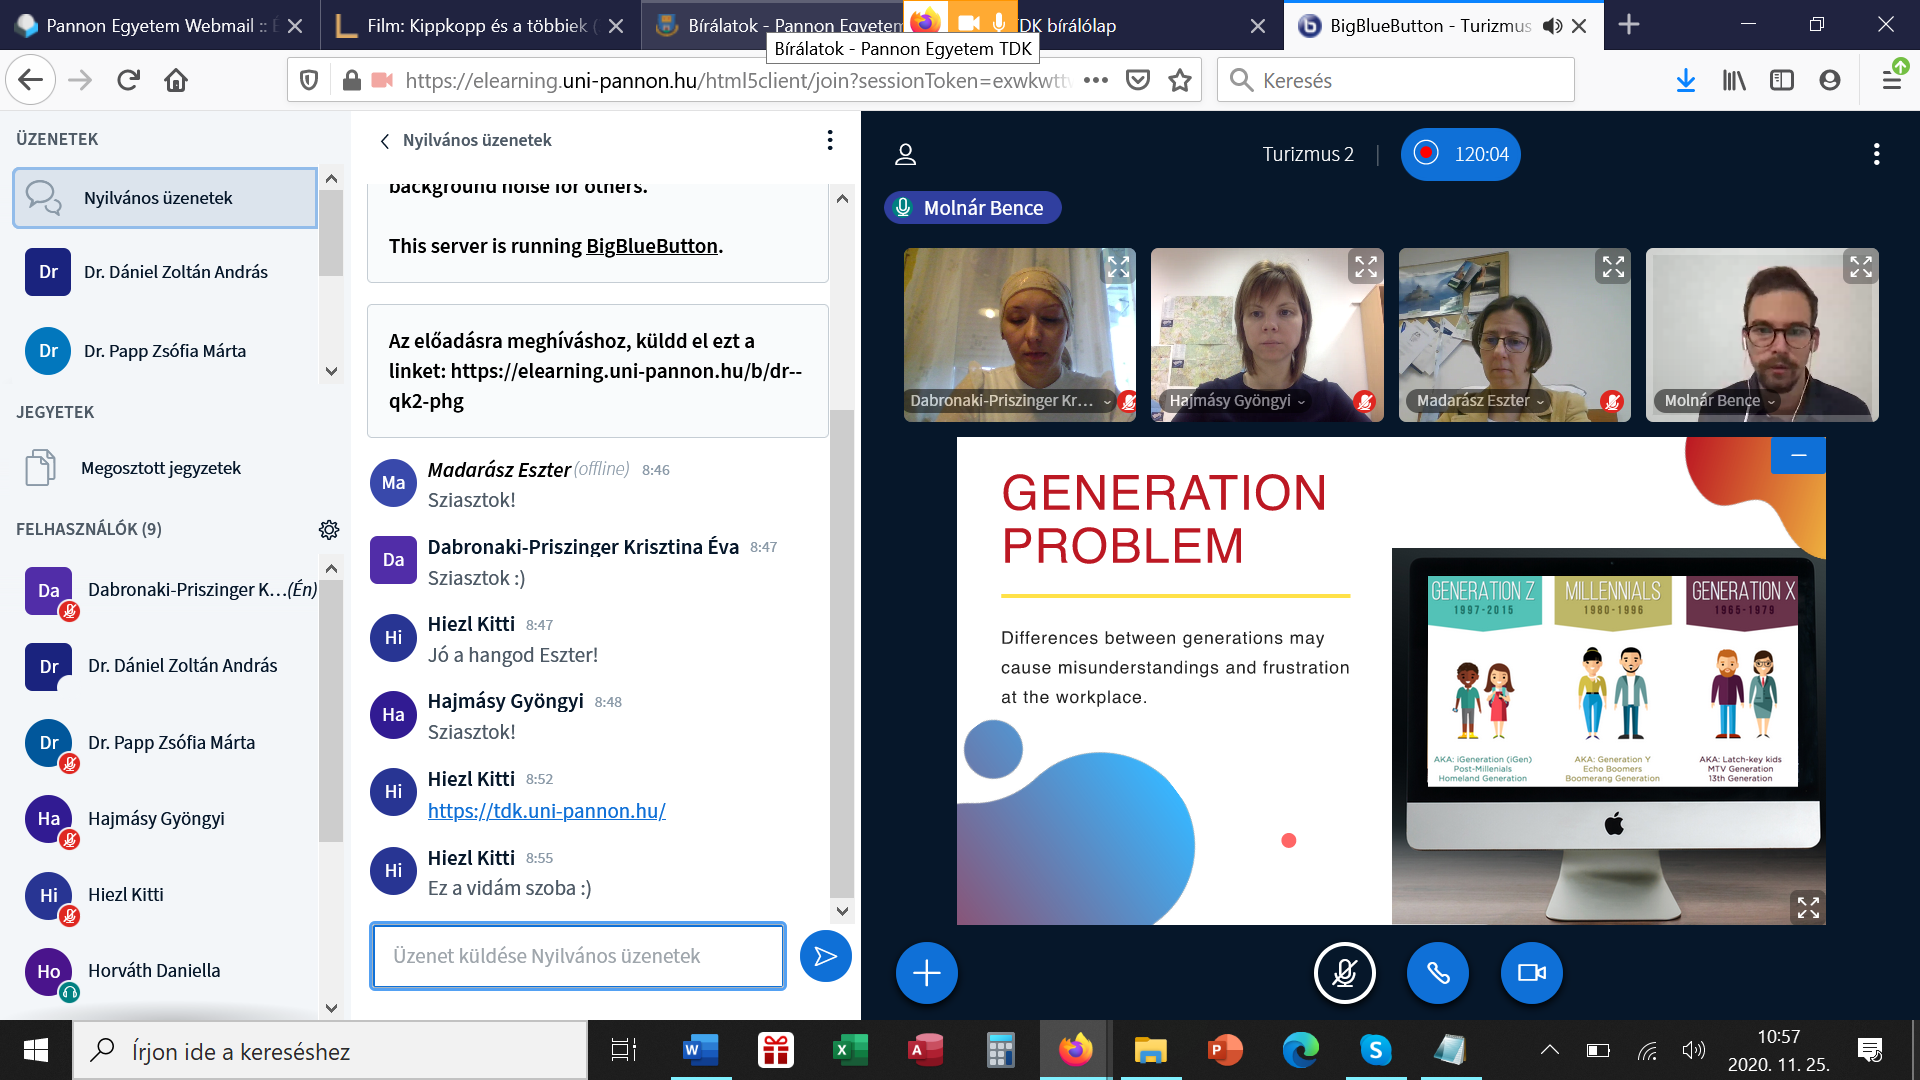Click the chat scrollbar down arrow

pos(842,911)
